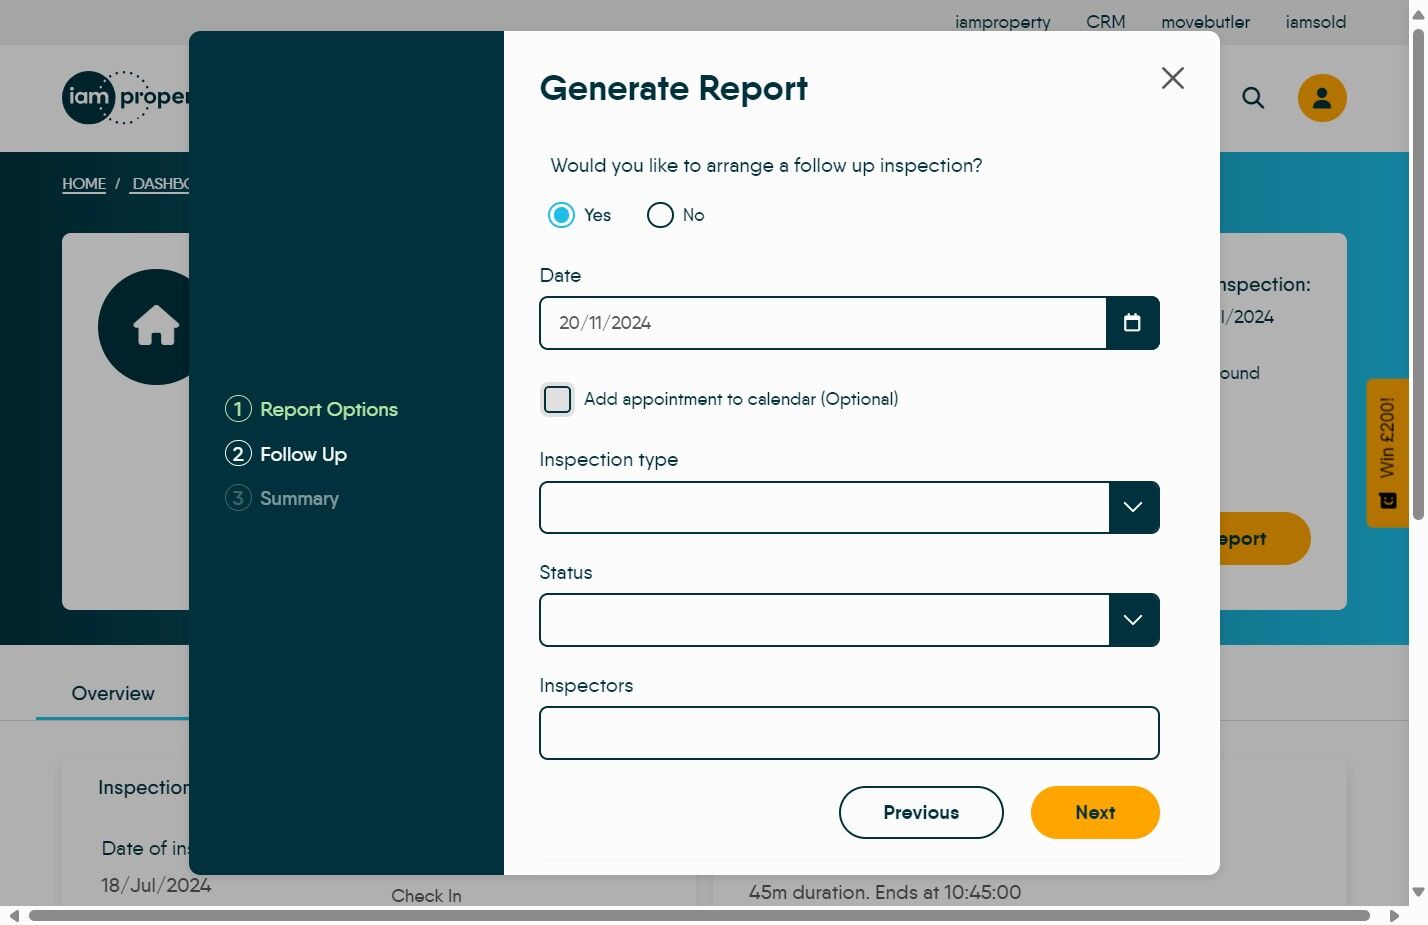Click the Inspectors input field
1428x925 pixels.
[848, 733]
